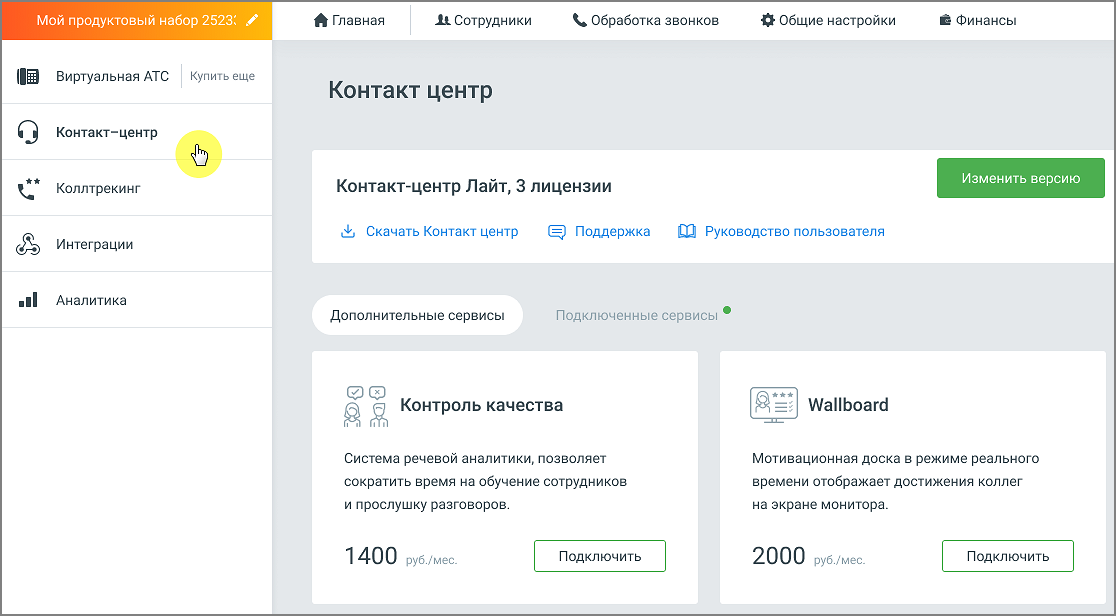Screen dimensions: 1116x616
Task: Click the 1400 руб./мес. price
Action: [400, 556]
